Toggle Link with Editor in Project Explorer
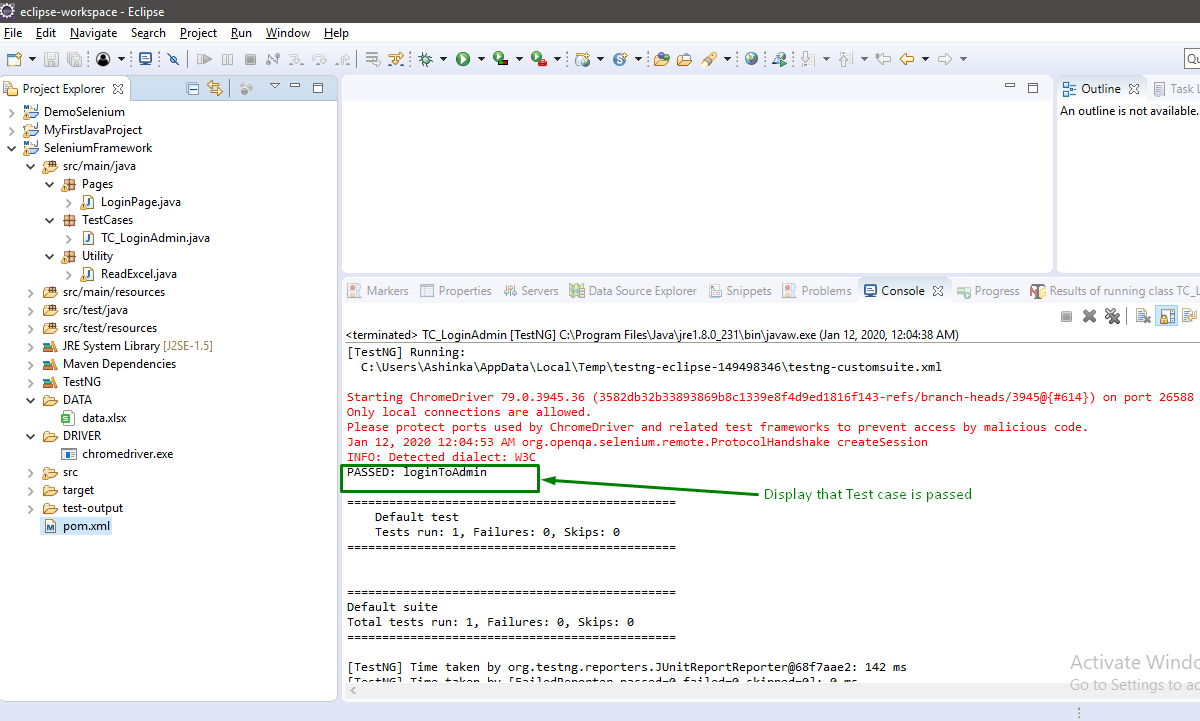Image resolution: width=1200 pixels, height=721 pixels. point(214,88)
